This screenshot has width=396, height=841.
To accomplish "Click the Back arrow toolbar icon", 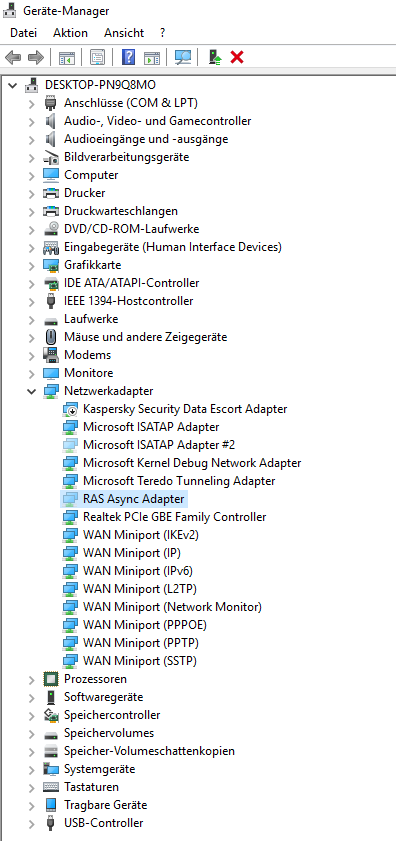I will [13, 57].
